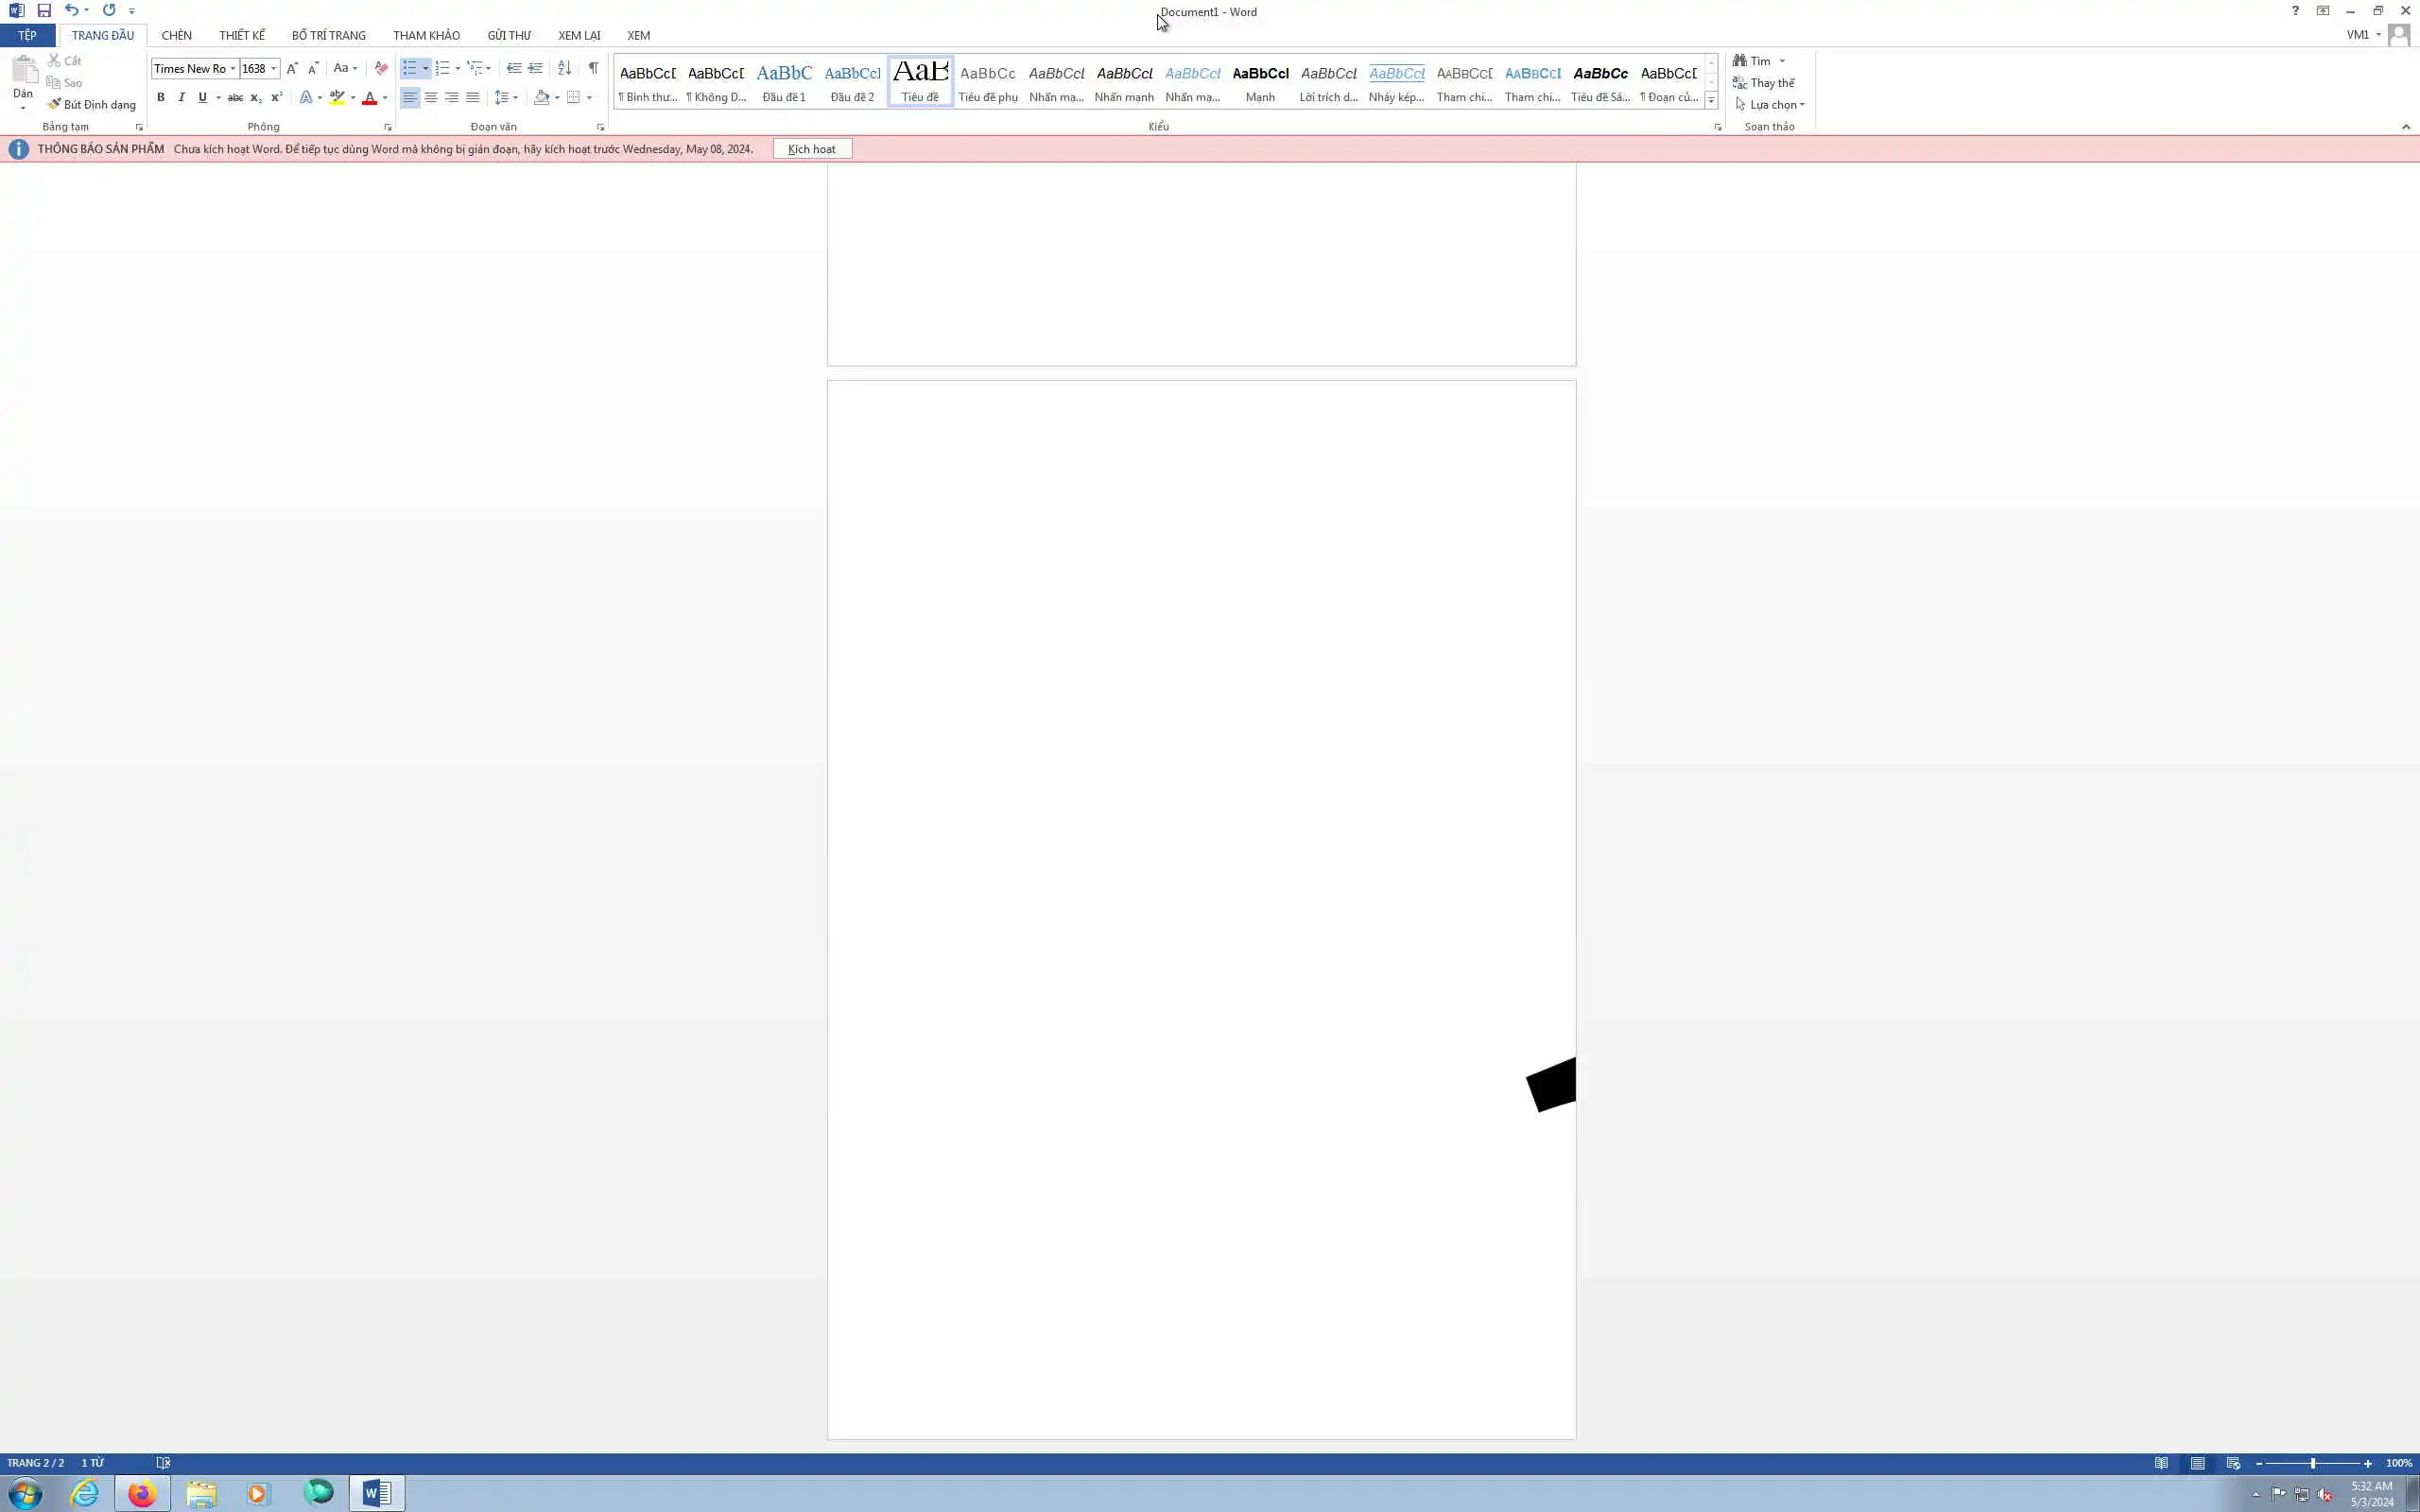The width and height of the screenshot is (2420, 1512).
Task: Save document using the quick access floppy icon
Action: (44, 10)
